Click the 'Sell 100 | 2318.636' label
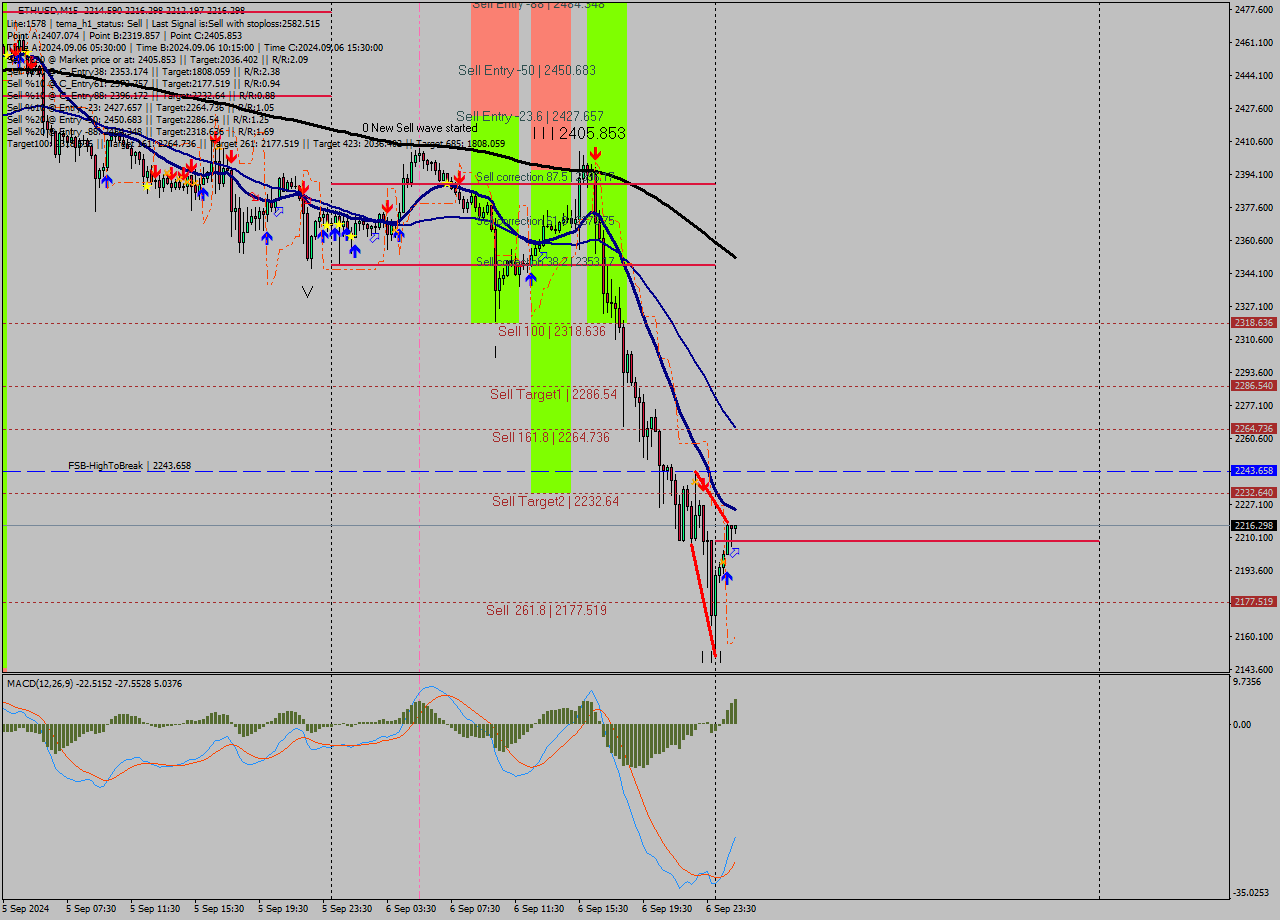The height and width of the screenshot is (920, 1280). click(x=552, y=331)
